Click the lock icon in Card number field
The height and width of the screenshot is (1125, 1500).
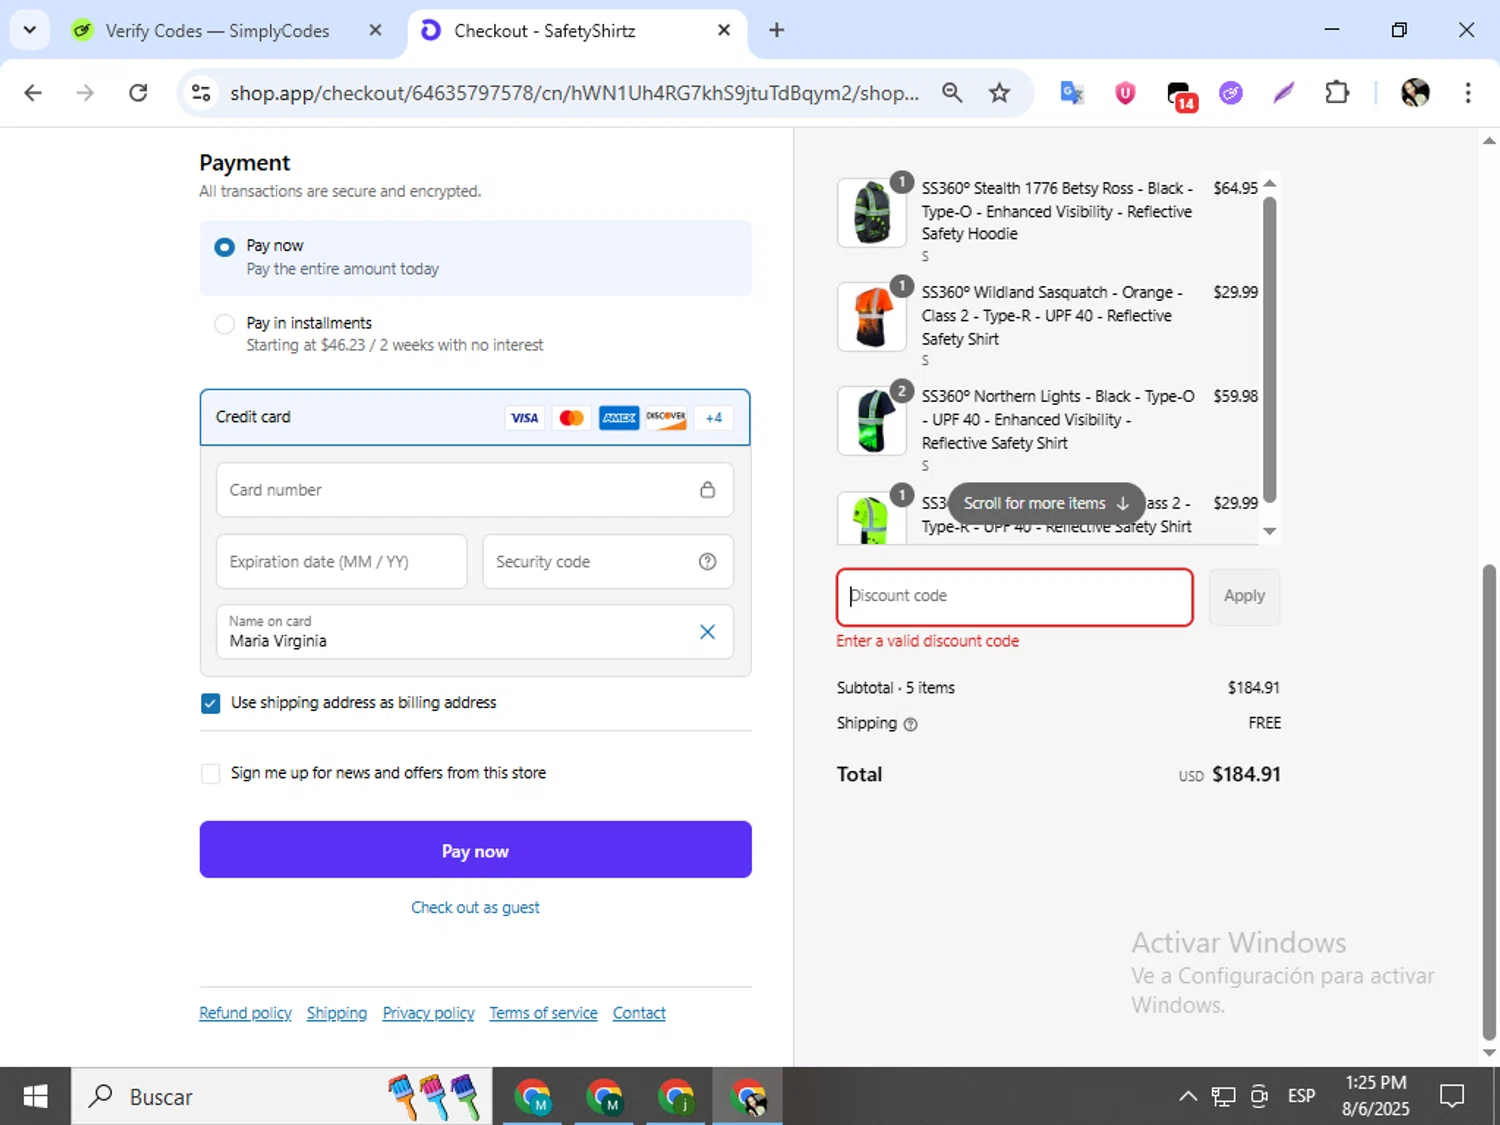pos(707,490)
